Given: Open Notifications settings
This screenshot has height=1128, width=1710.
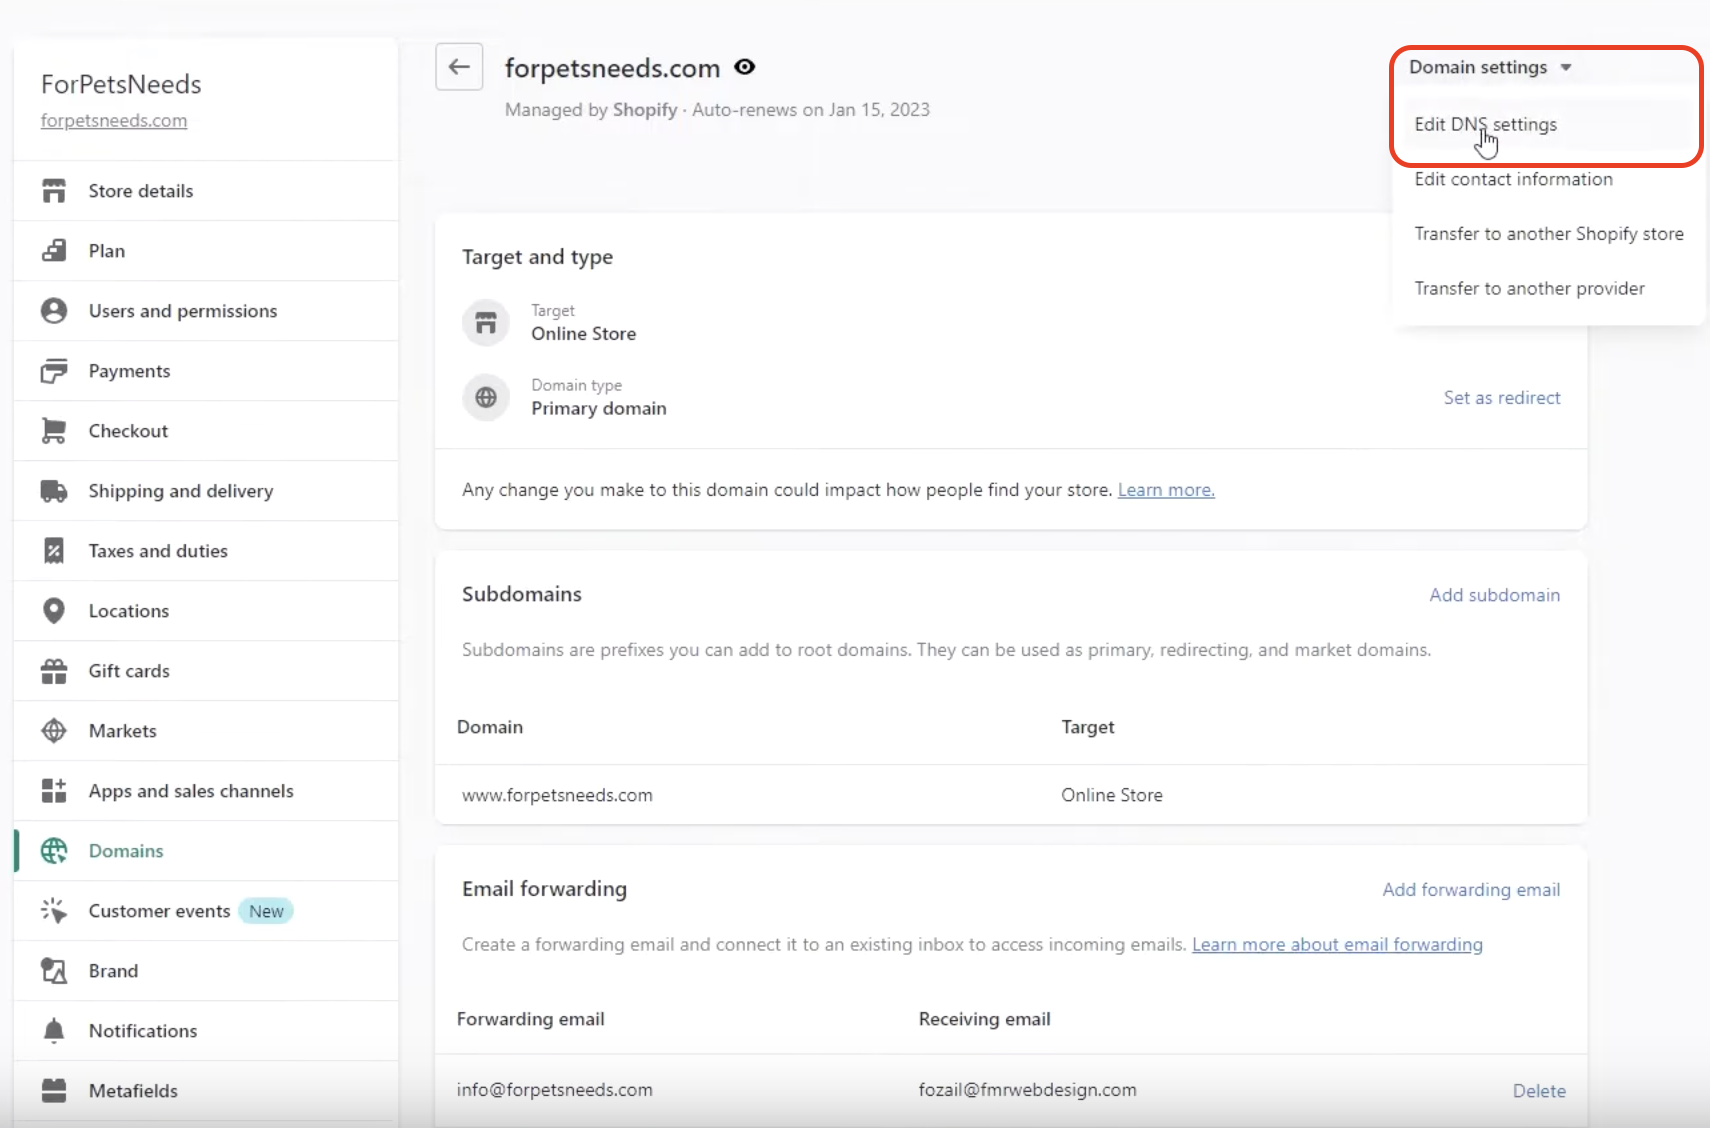Looking at the screenshot, I should pos(206,1031).
